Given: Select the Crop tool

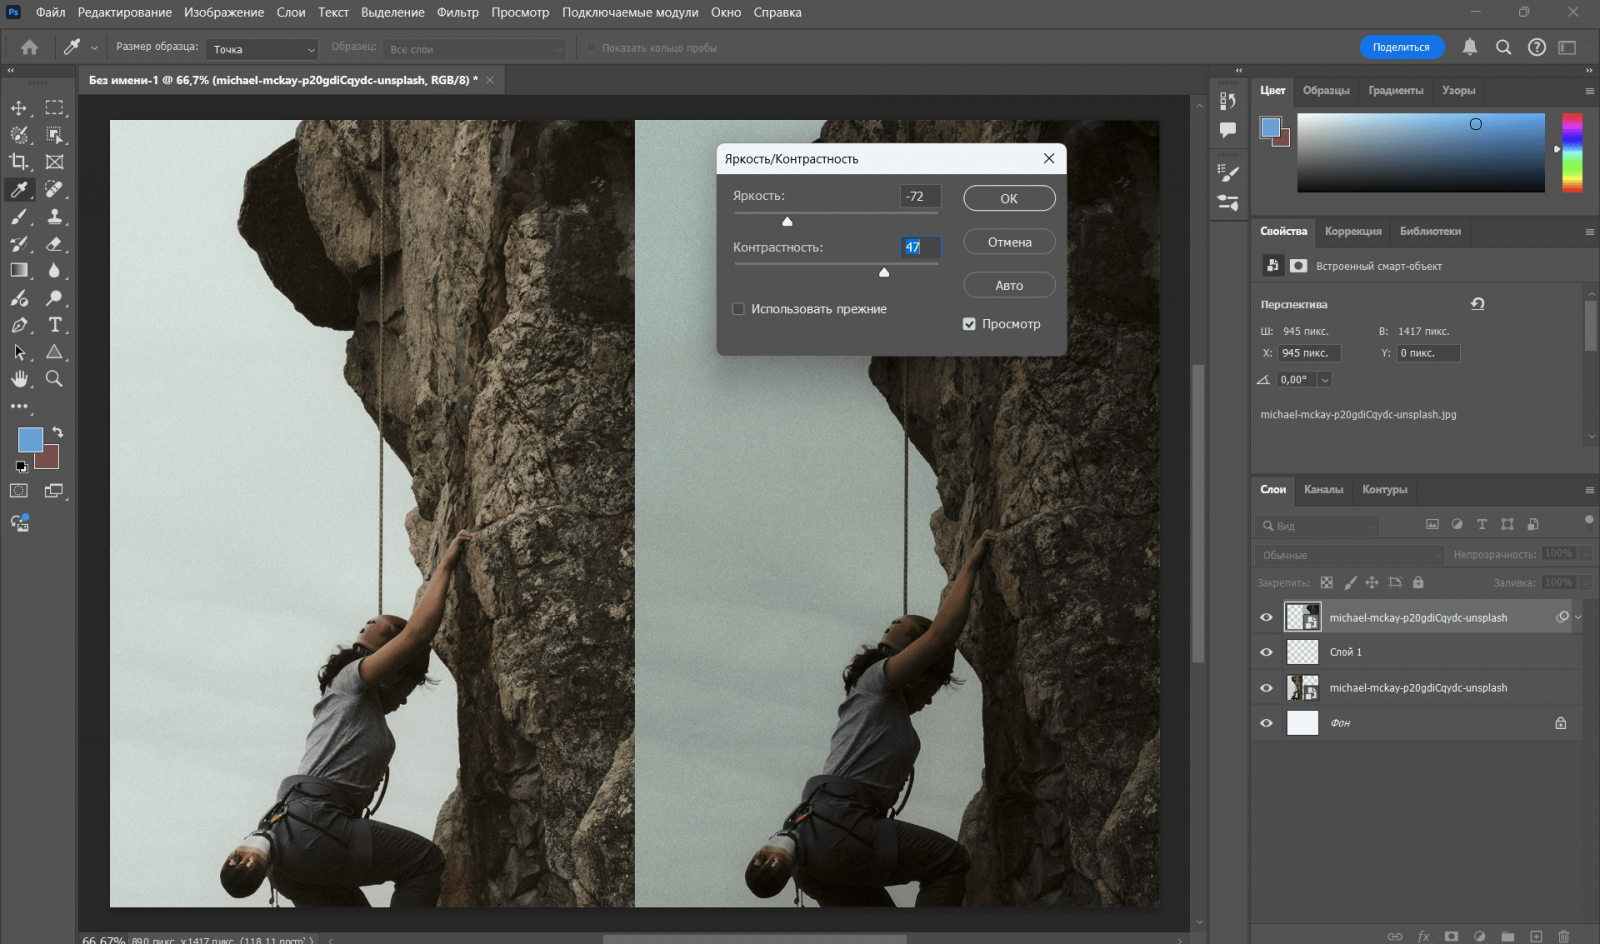Looking at the screenshot, I should coord(19,162).
